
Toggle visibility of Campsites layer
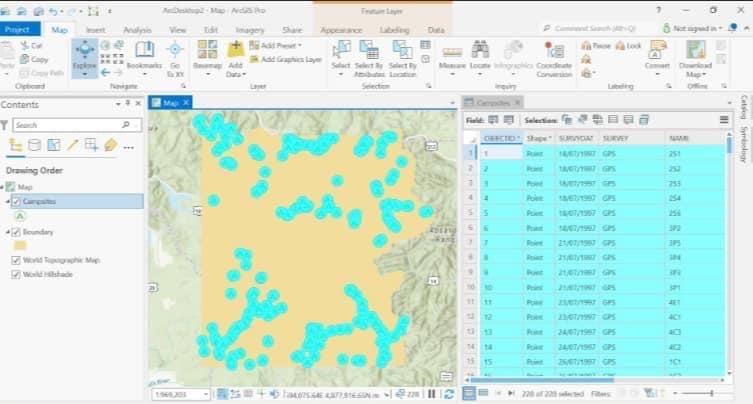(16, 201)
